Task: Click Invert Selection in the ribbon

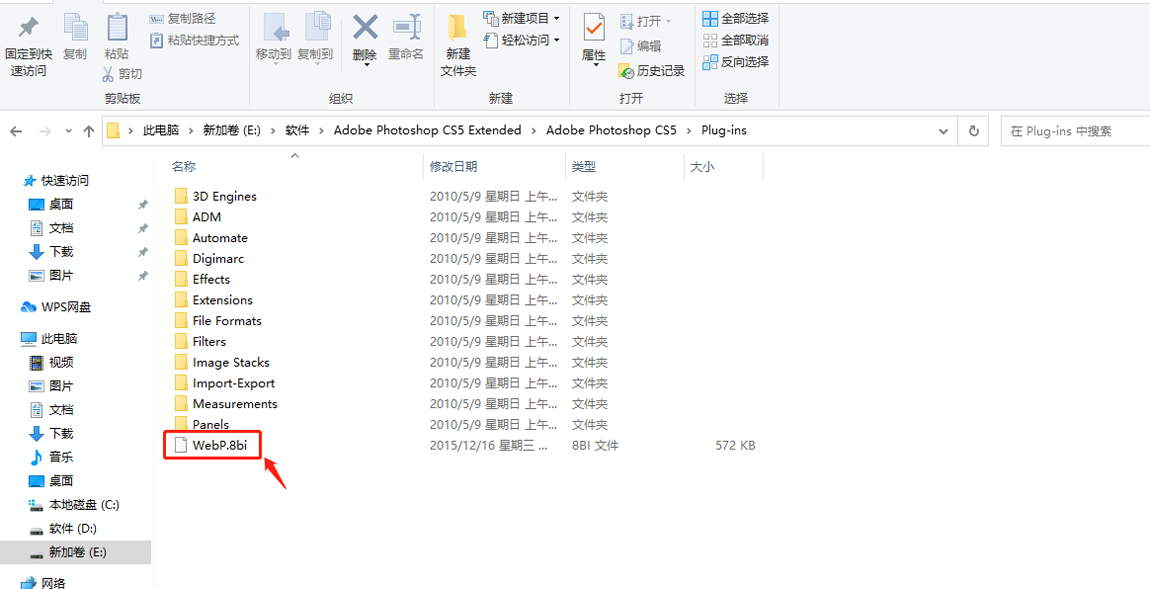Action: (x=736, y=62)
